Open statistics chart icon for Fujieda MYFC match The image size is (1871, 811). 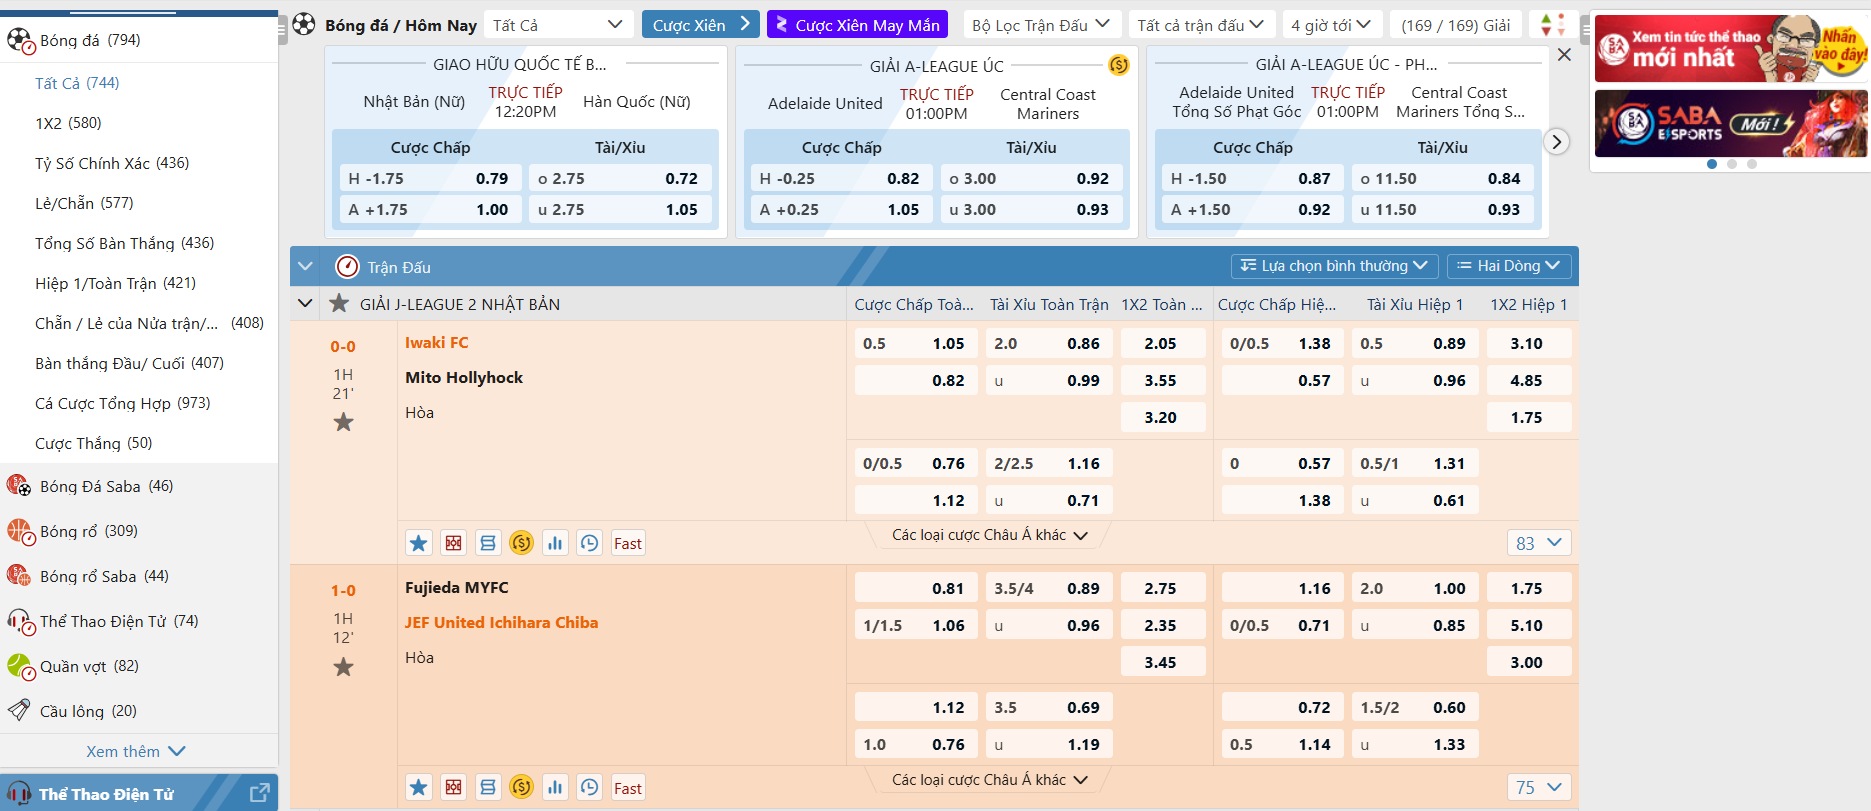(x=556, y=788)
